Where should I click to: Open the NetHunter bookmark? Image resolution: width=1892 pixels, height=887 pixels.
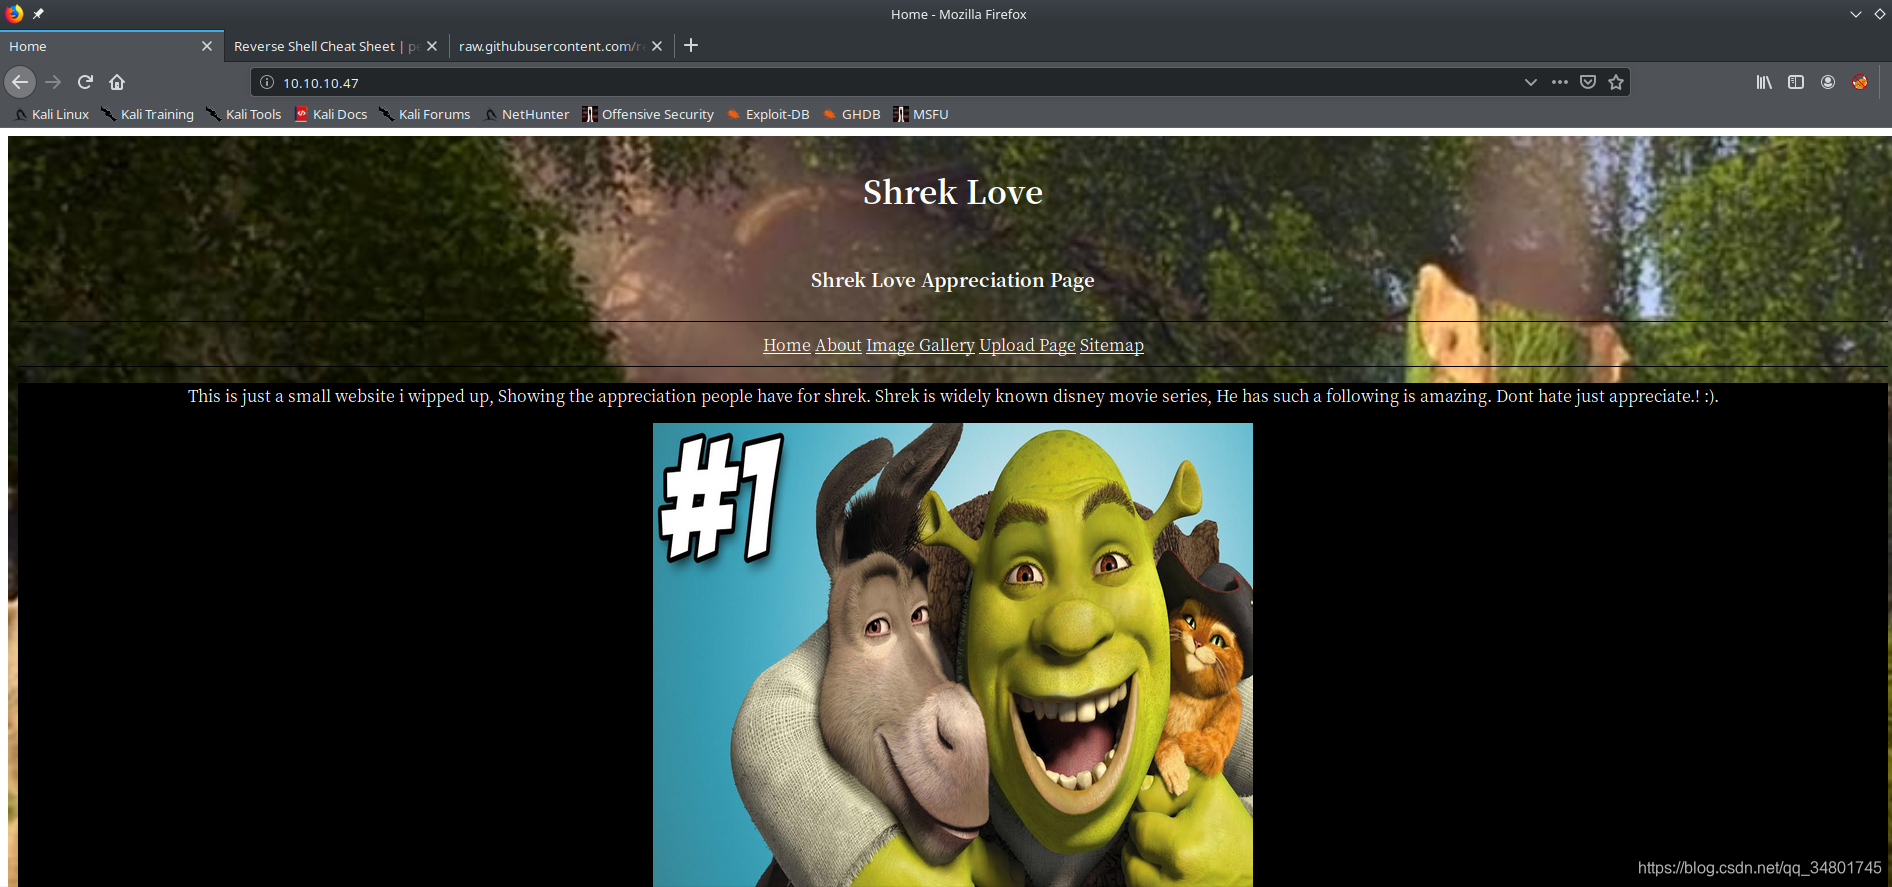[527, 114]
